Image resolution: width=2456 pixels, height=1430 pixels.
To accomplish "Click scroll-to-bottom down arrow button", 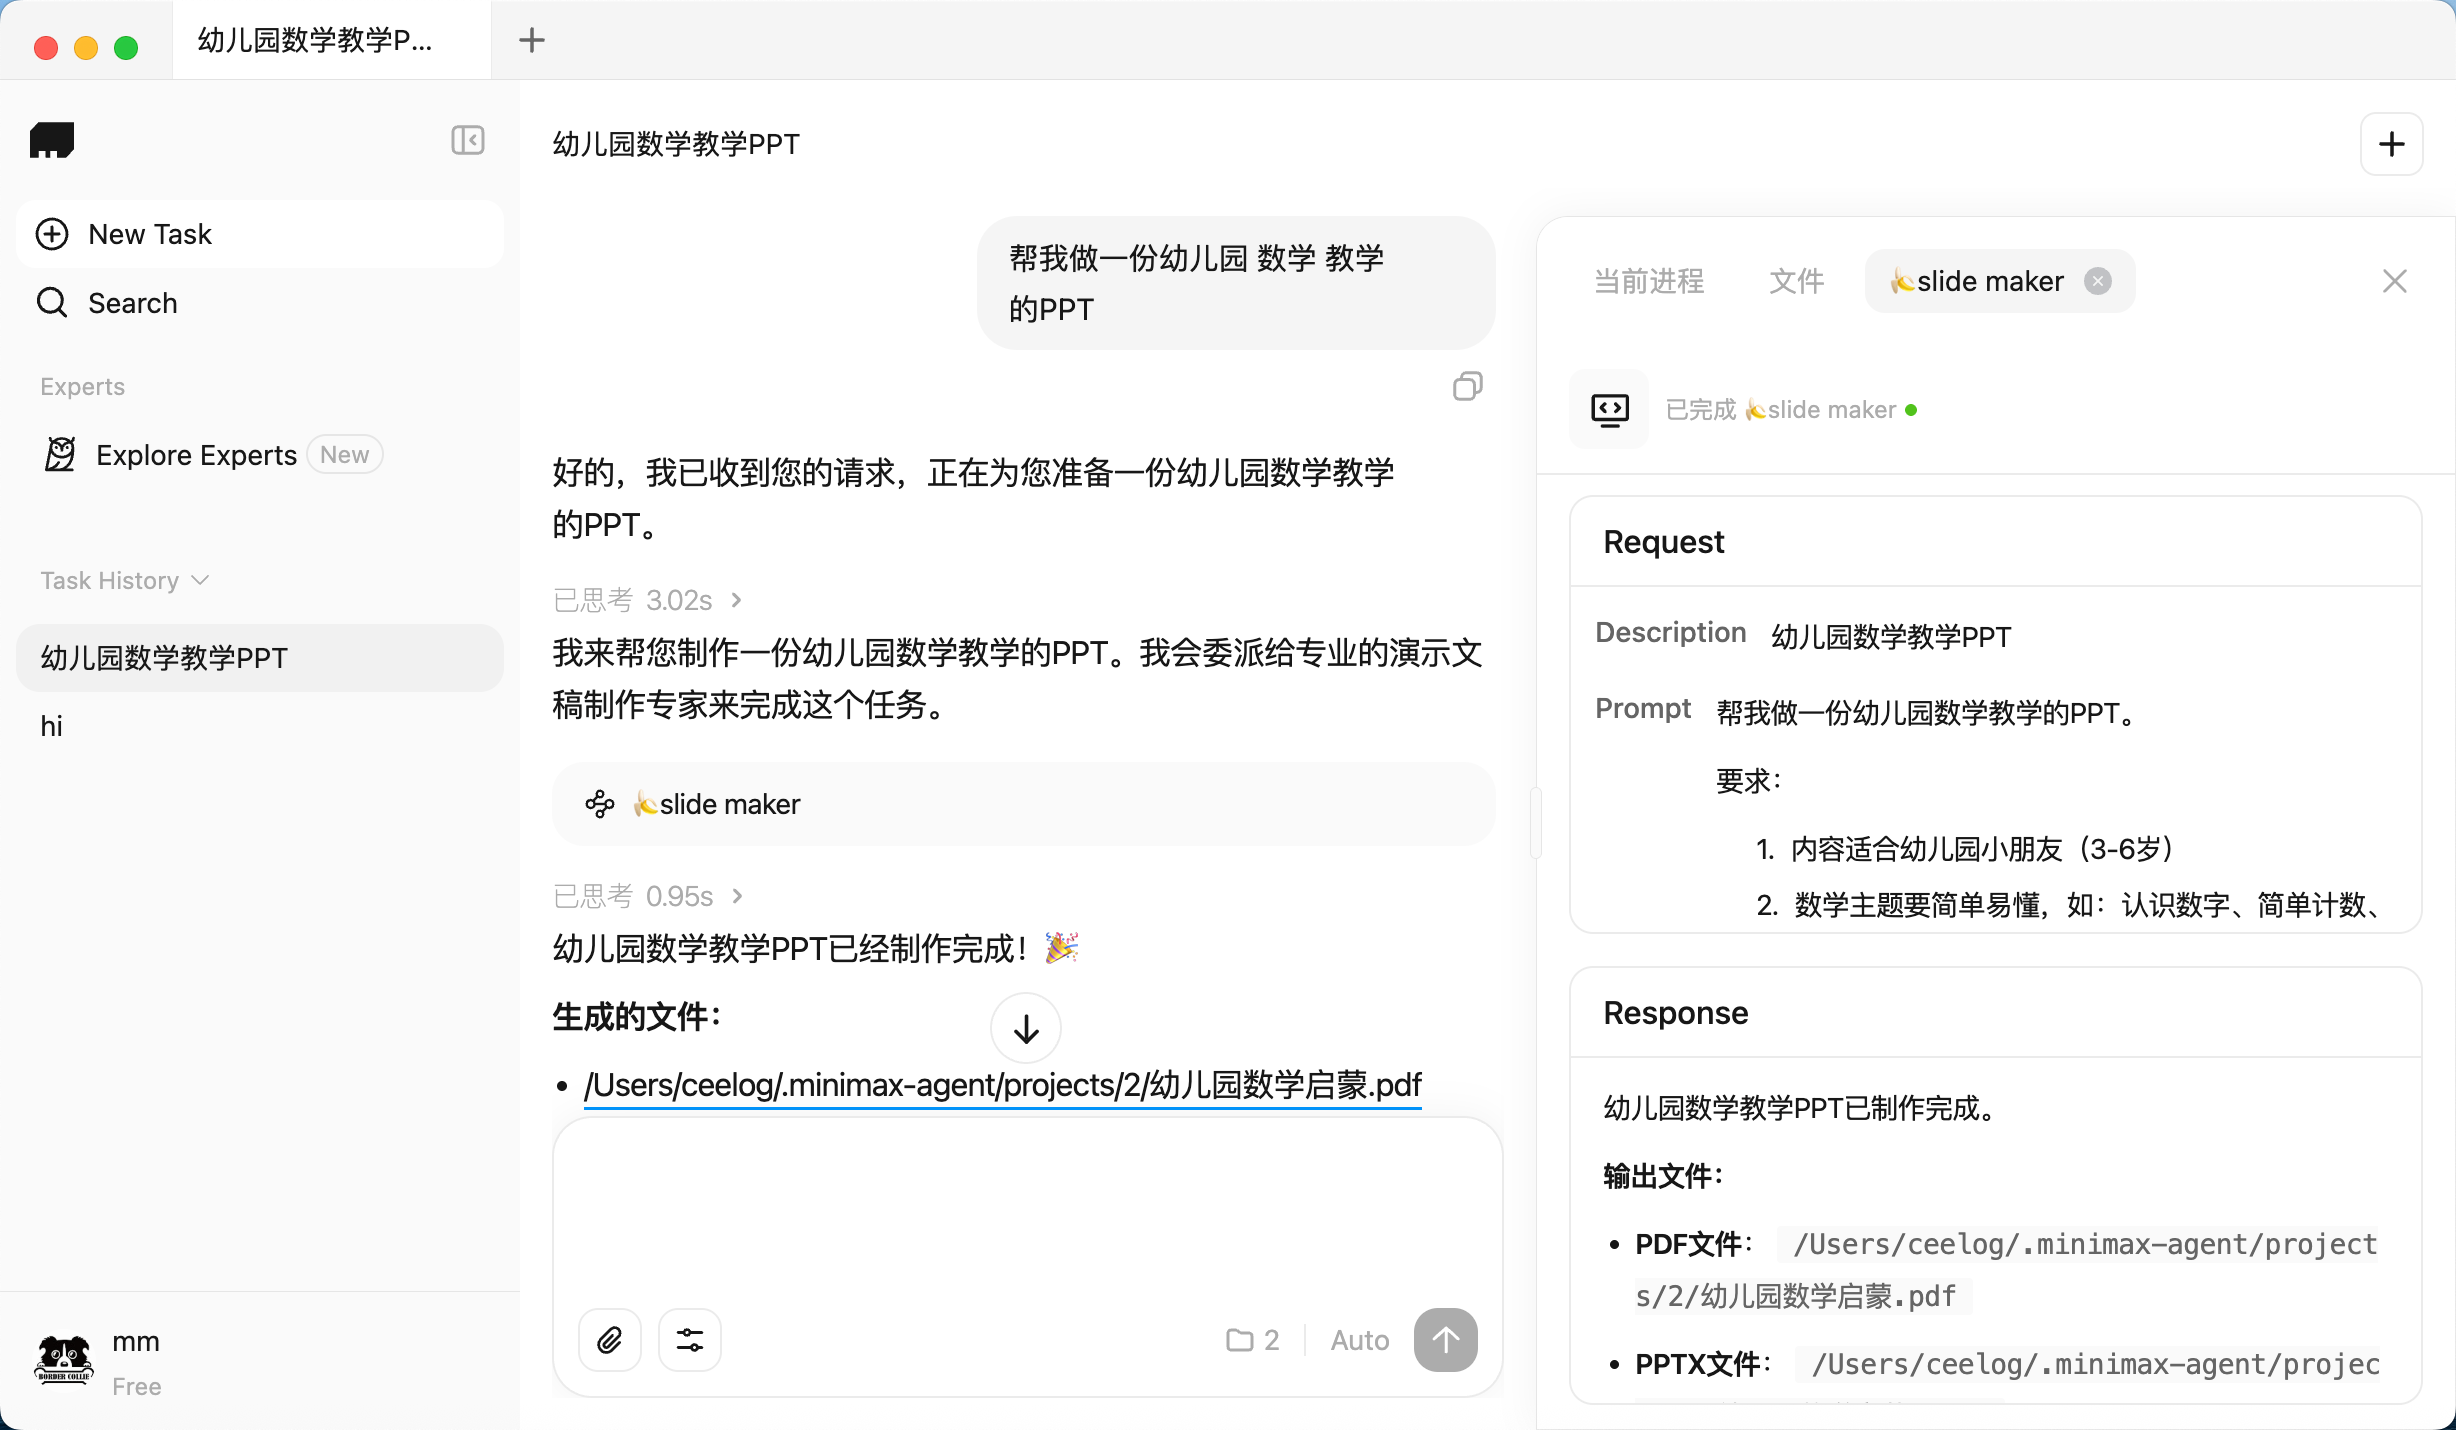I will (x=1025, y=1028).
